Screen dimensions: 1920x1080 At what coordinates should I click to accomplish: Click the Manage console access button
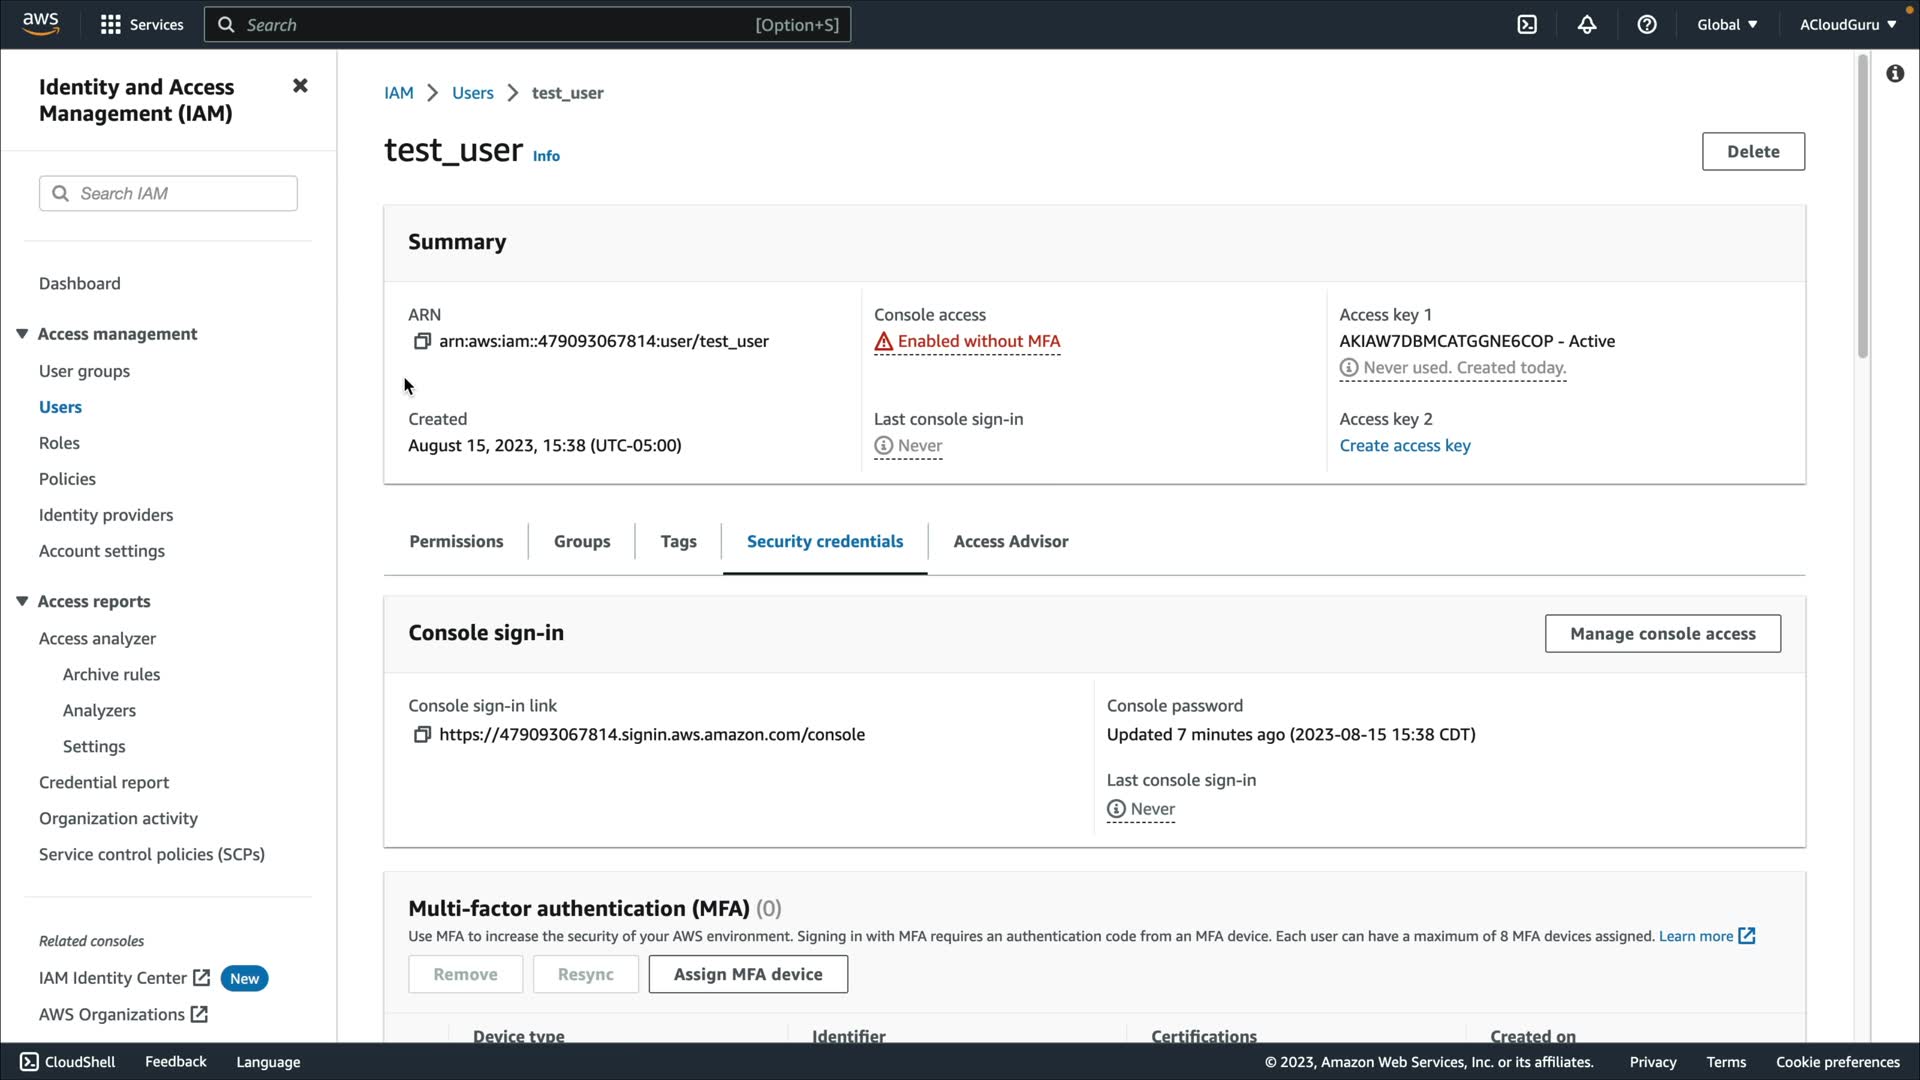coord(1662,634)
